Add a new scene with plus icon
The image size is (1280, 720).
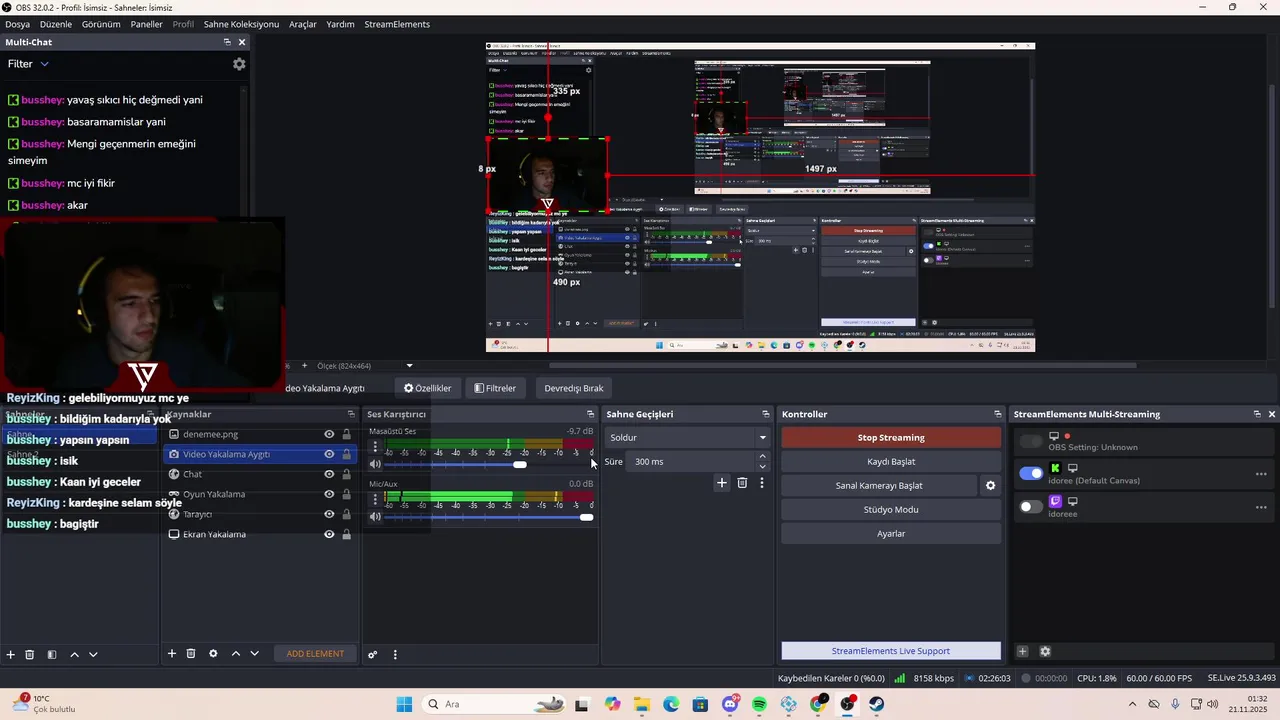coord(11,654)
